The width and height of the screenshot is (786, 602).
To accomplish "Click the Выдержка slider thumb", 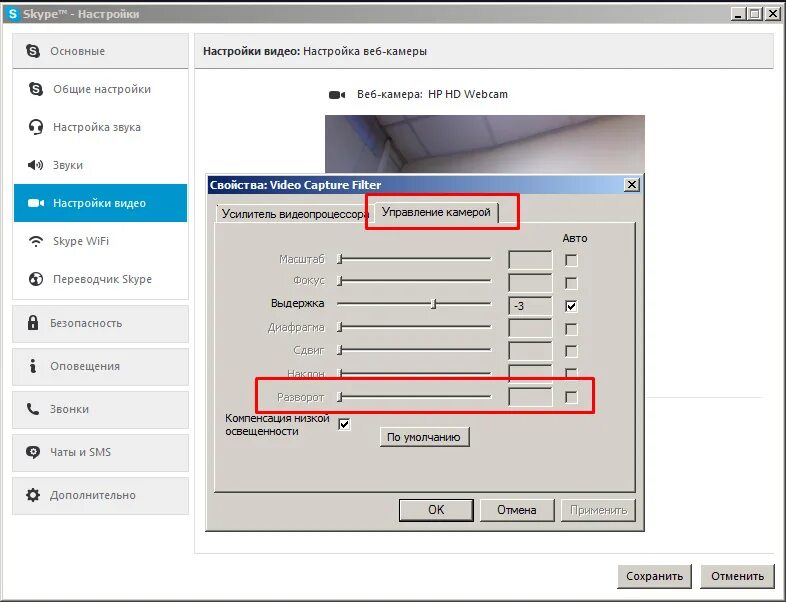I will tap(434, 304).
